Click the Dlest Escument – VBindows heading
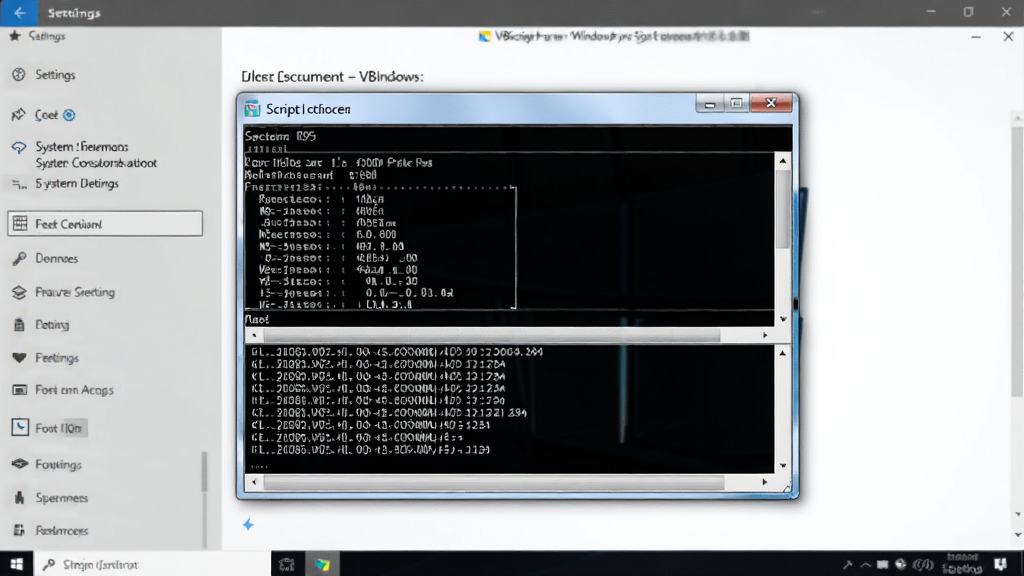This screenshot has height=576, width=1024. (x=332, y=76)
